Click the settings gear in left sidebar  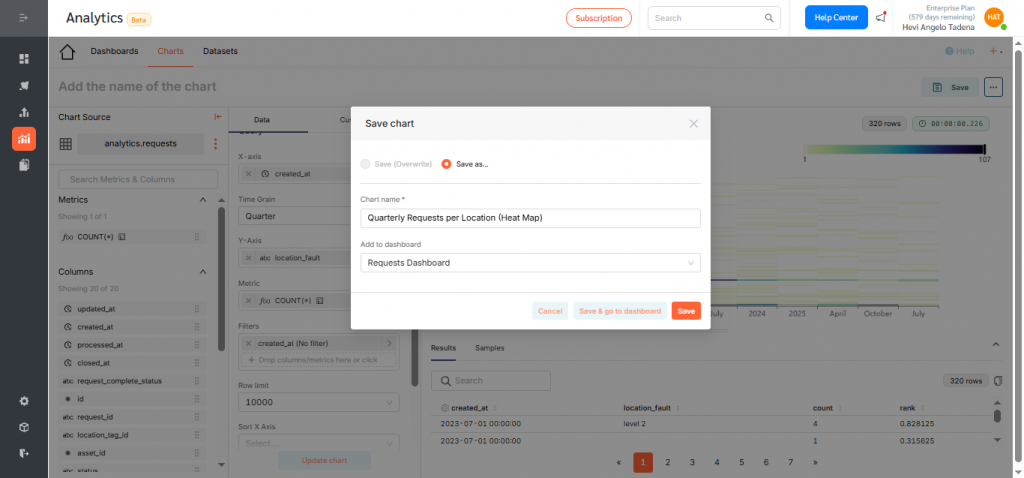[24, 401]
